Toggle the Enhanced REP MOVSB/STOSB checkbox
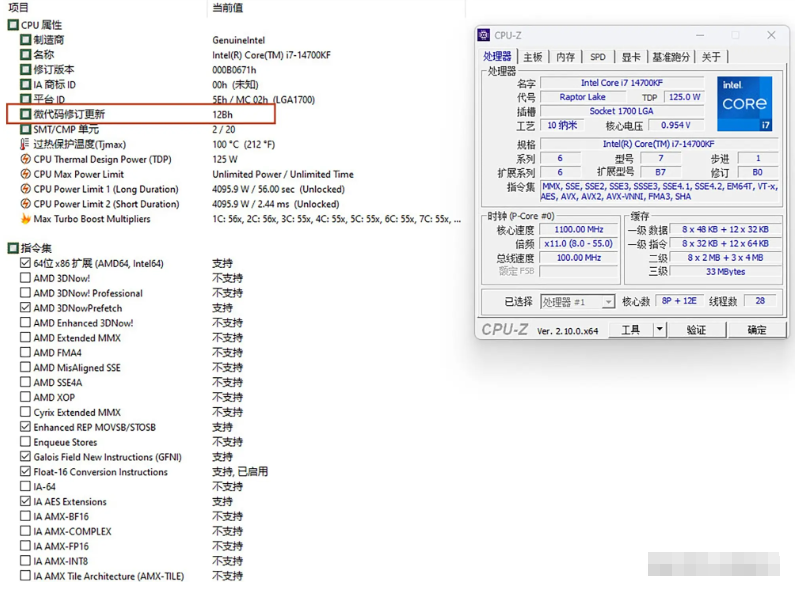This screenshot has width=796, height=592. (25, 427)
